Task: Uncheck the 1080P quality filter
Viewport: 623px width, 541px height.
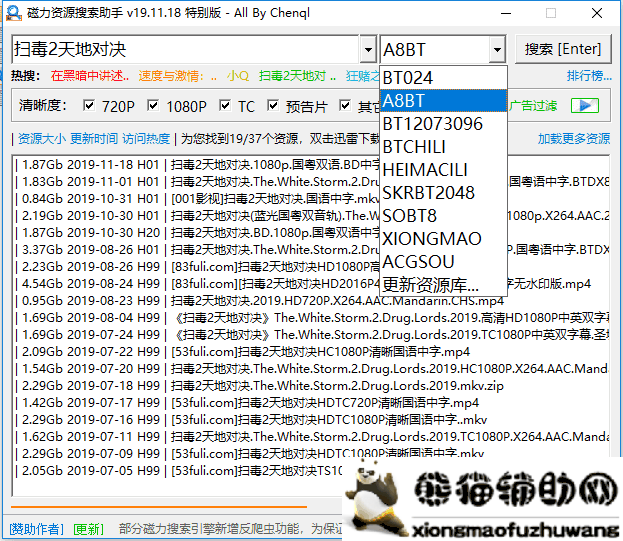Action: (154, 106)
